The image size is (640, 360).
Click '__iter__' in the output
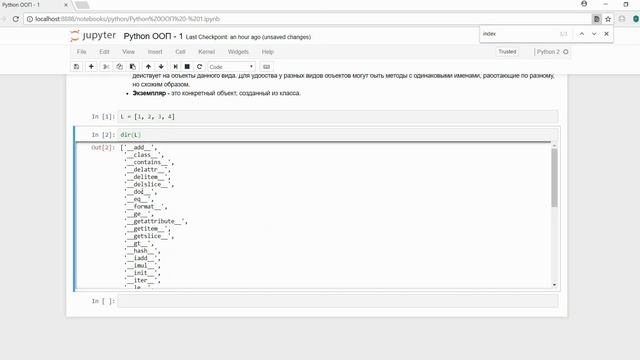(x=141, y=281)
